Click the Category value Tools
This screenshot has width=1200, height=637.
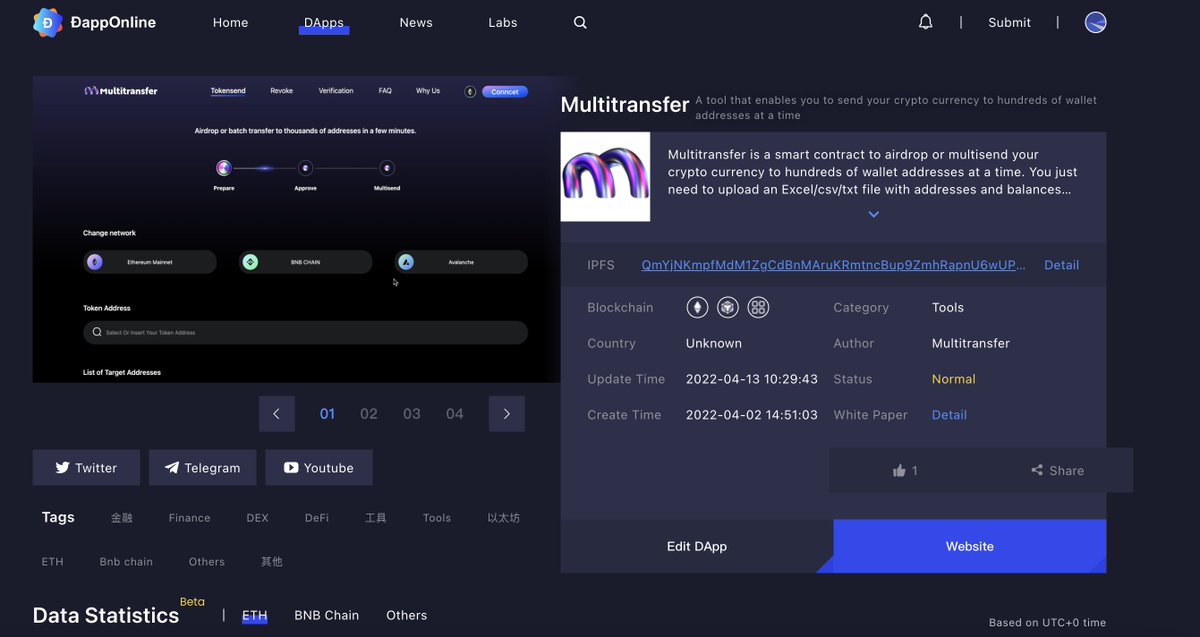[x=948, y=307]
